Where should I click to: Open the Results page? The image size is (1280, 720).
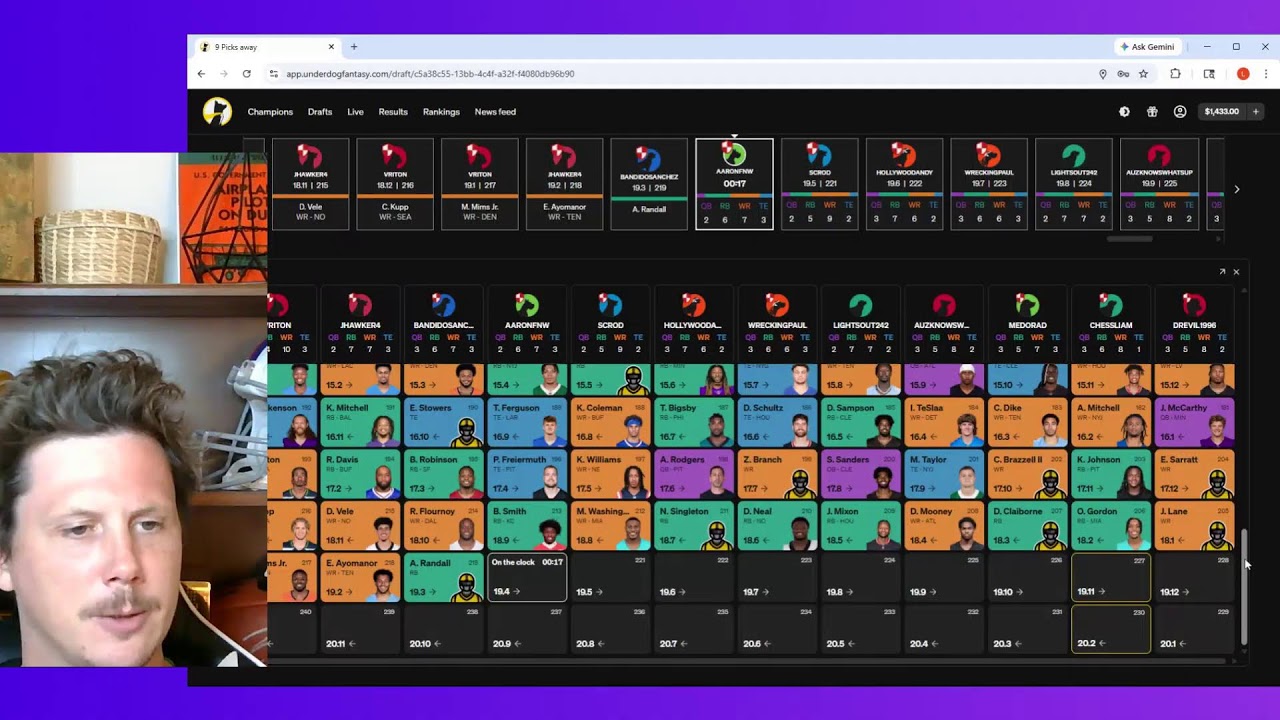click(x=393, y=112)
